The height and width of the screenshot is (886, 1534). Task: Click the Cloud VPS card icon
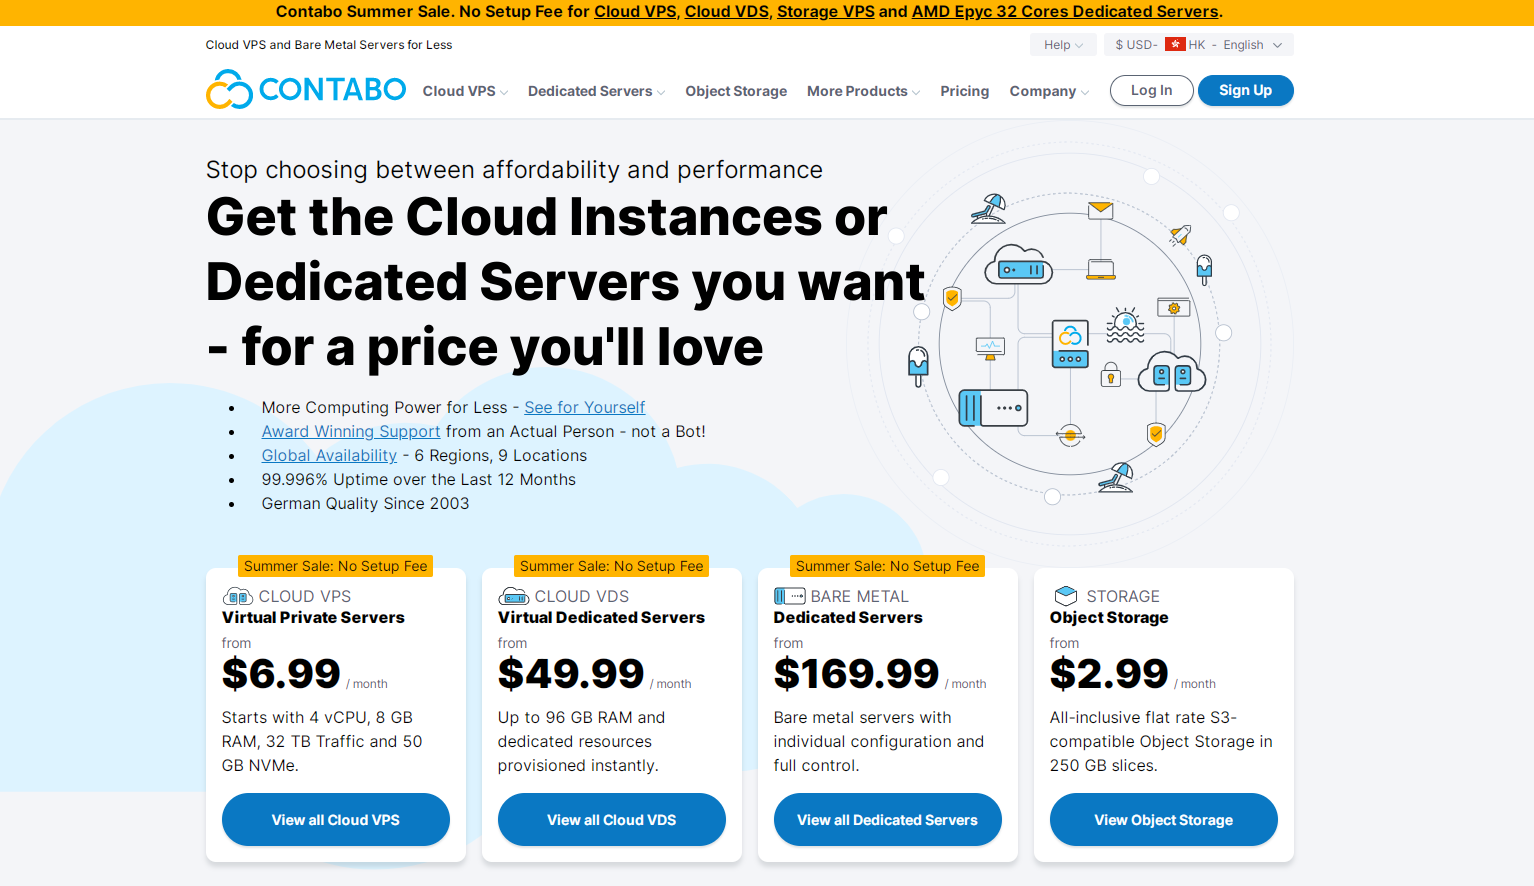pos(237,597)
